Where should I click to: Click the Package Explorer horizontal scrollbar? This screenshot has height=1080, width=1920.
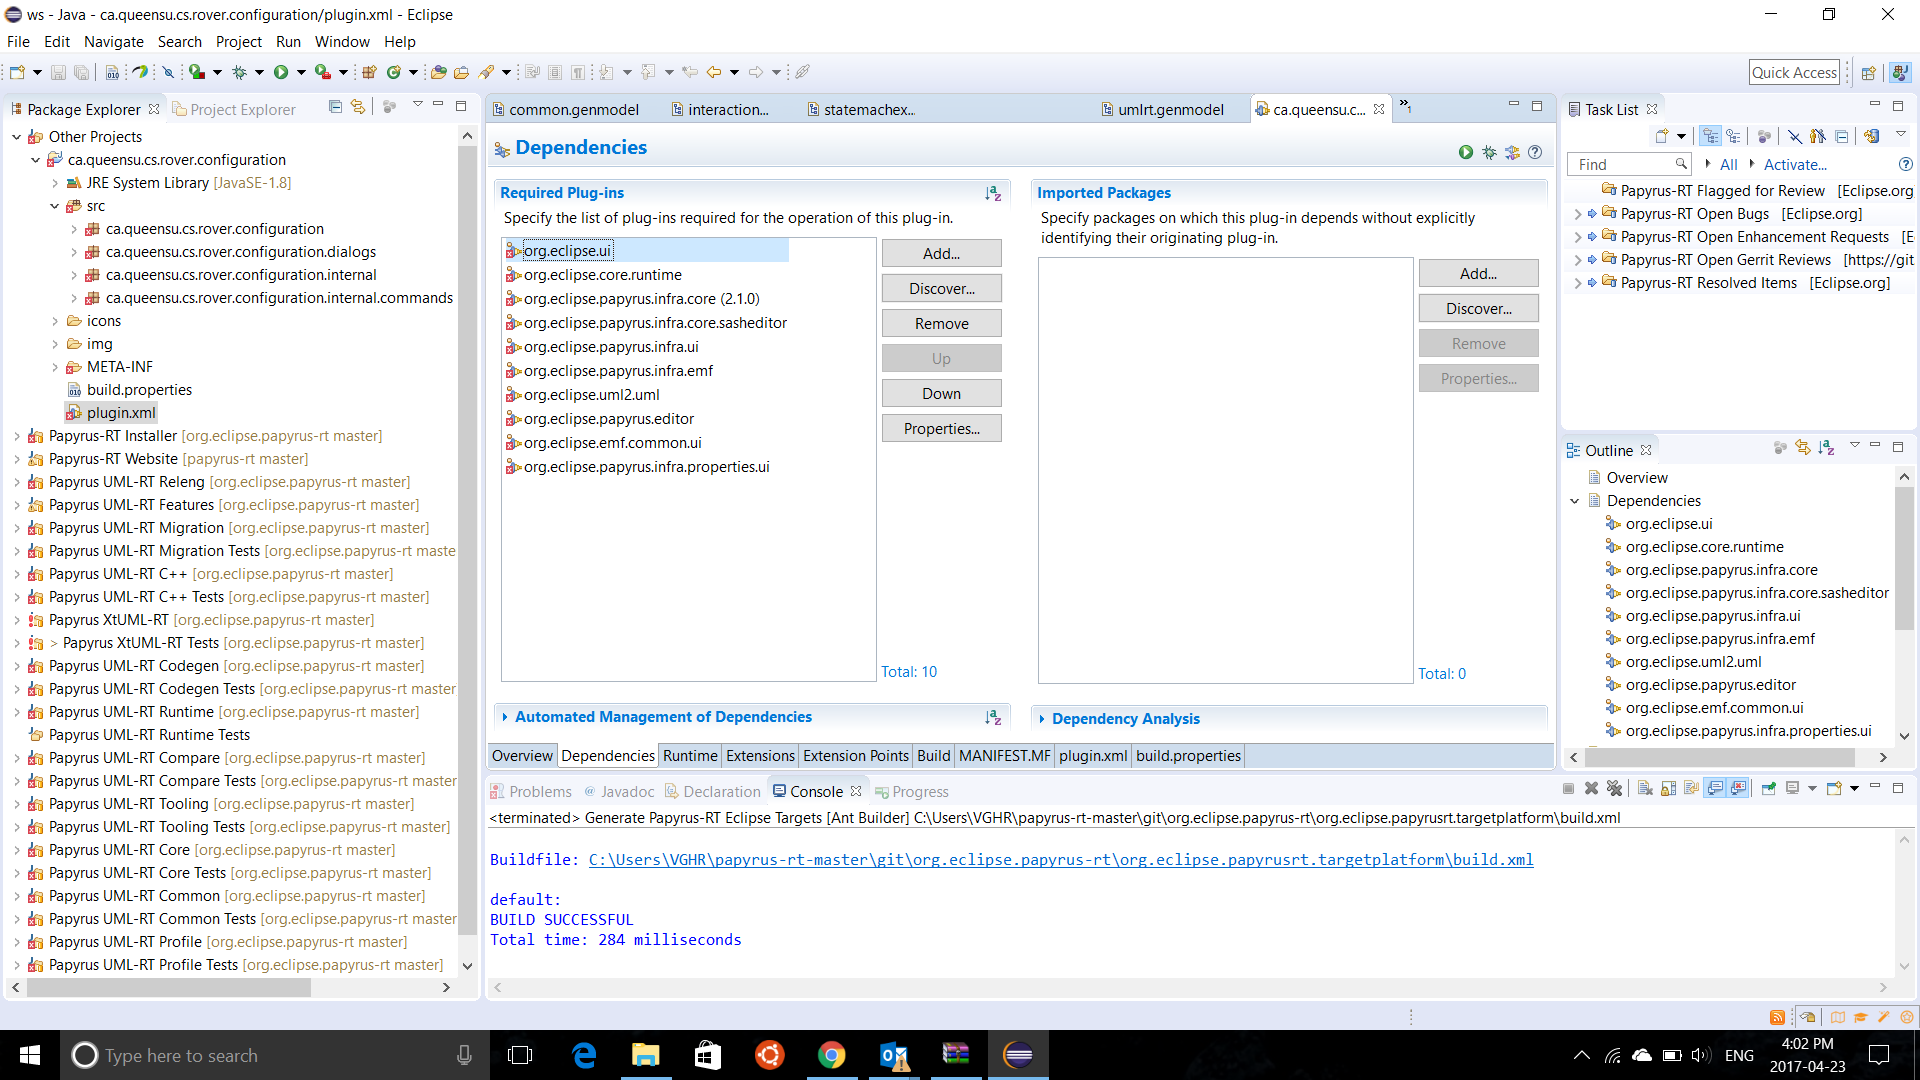[168, 987]
